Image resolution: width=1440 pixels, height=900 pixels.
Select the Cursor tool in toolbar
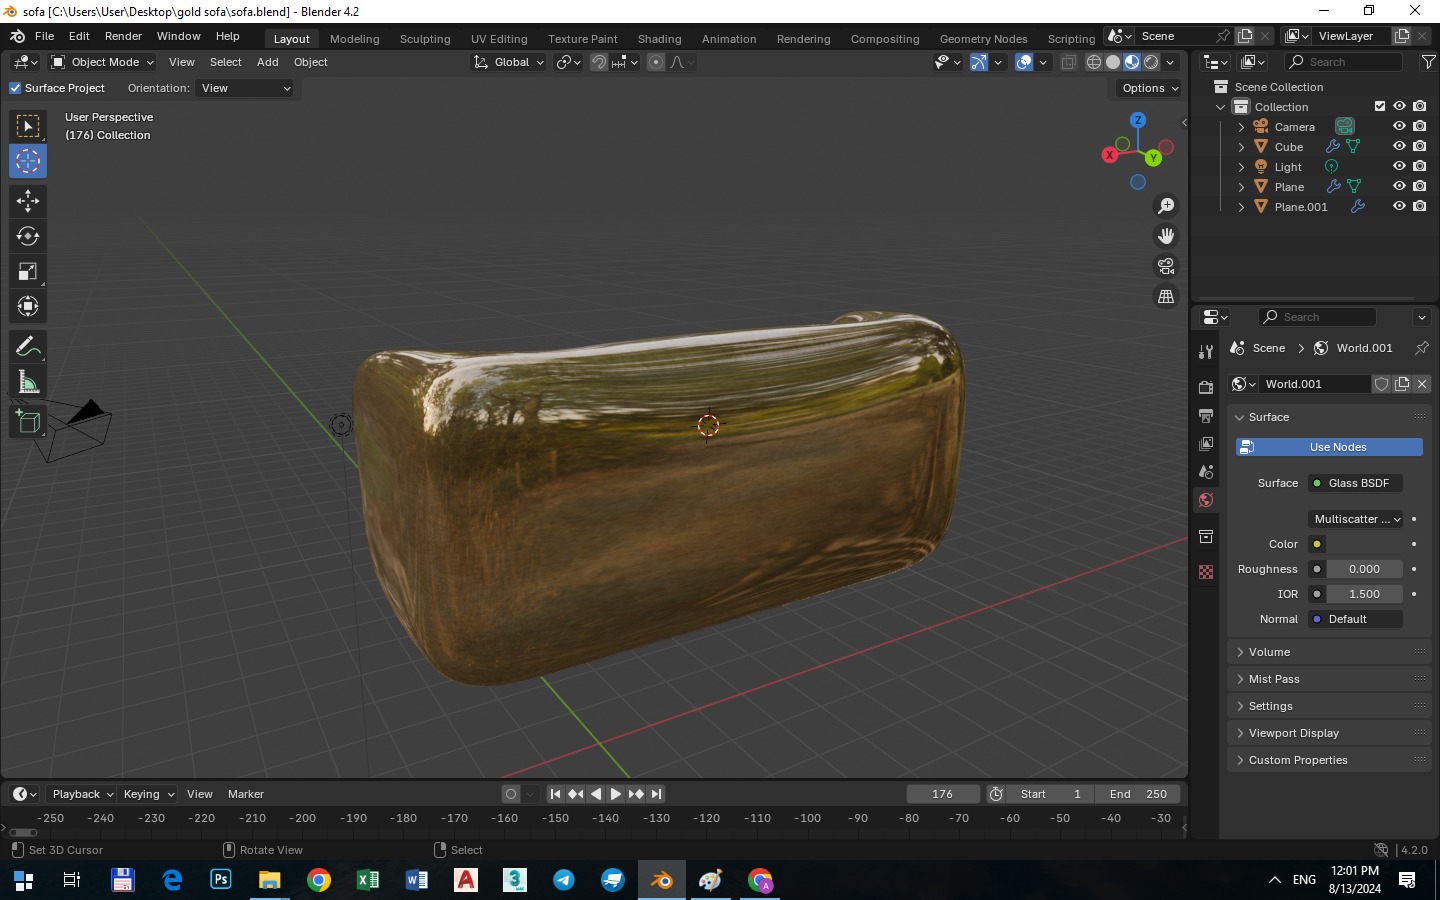(x=28, y=161)
